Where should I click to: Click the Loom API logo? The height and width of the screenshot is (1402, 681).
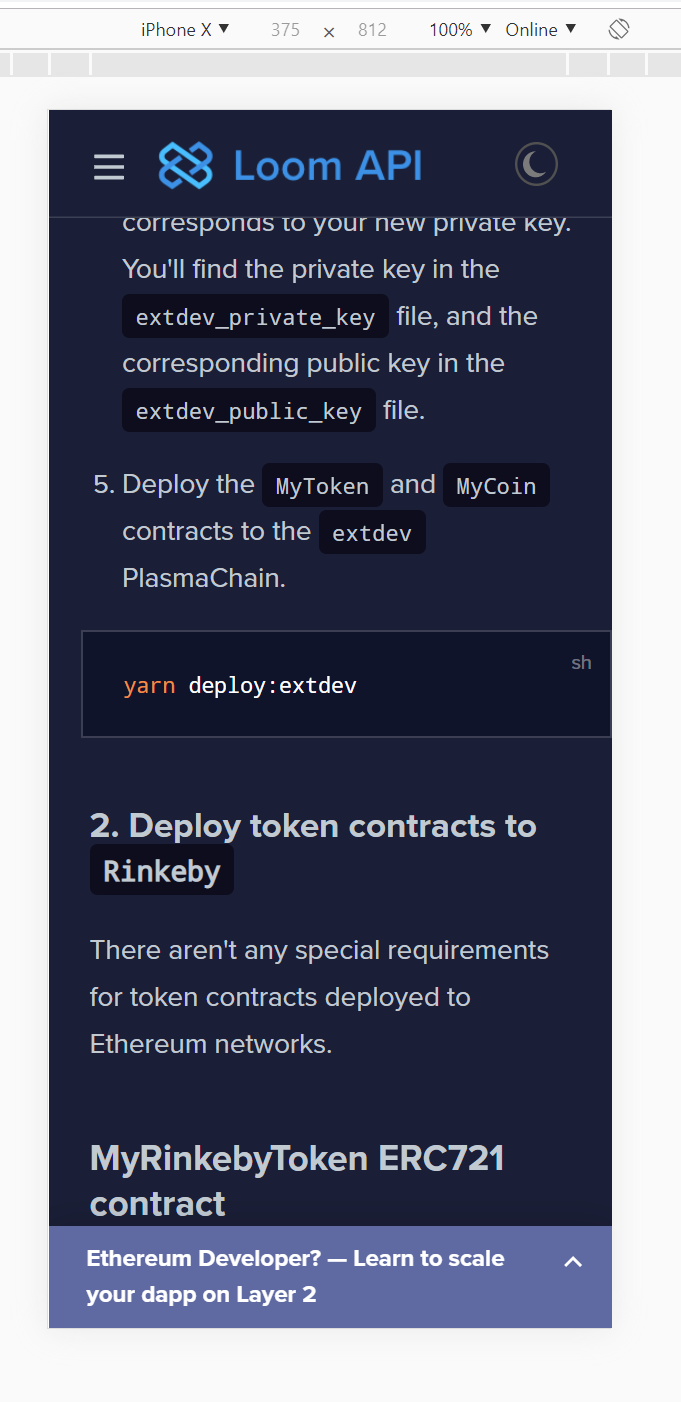(290, 165)
